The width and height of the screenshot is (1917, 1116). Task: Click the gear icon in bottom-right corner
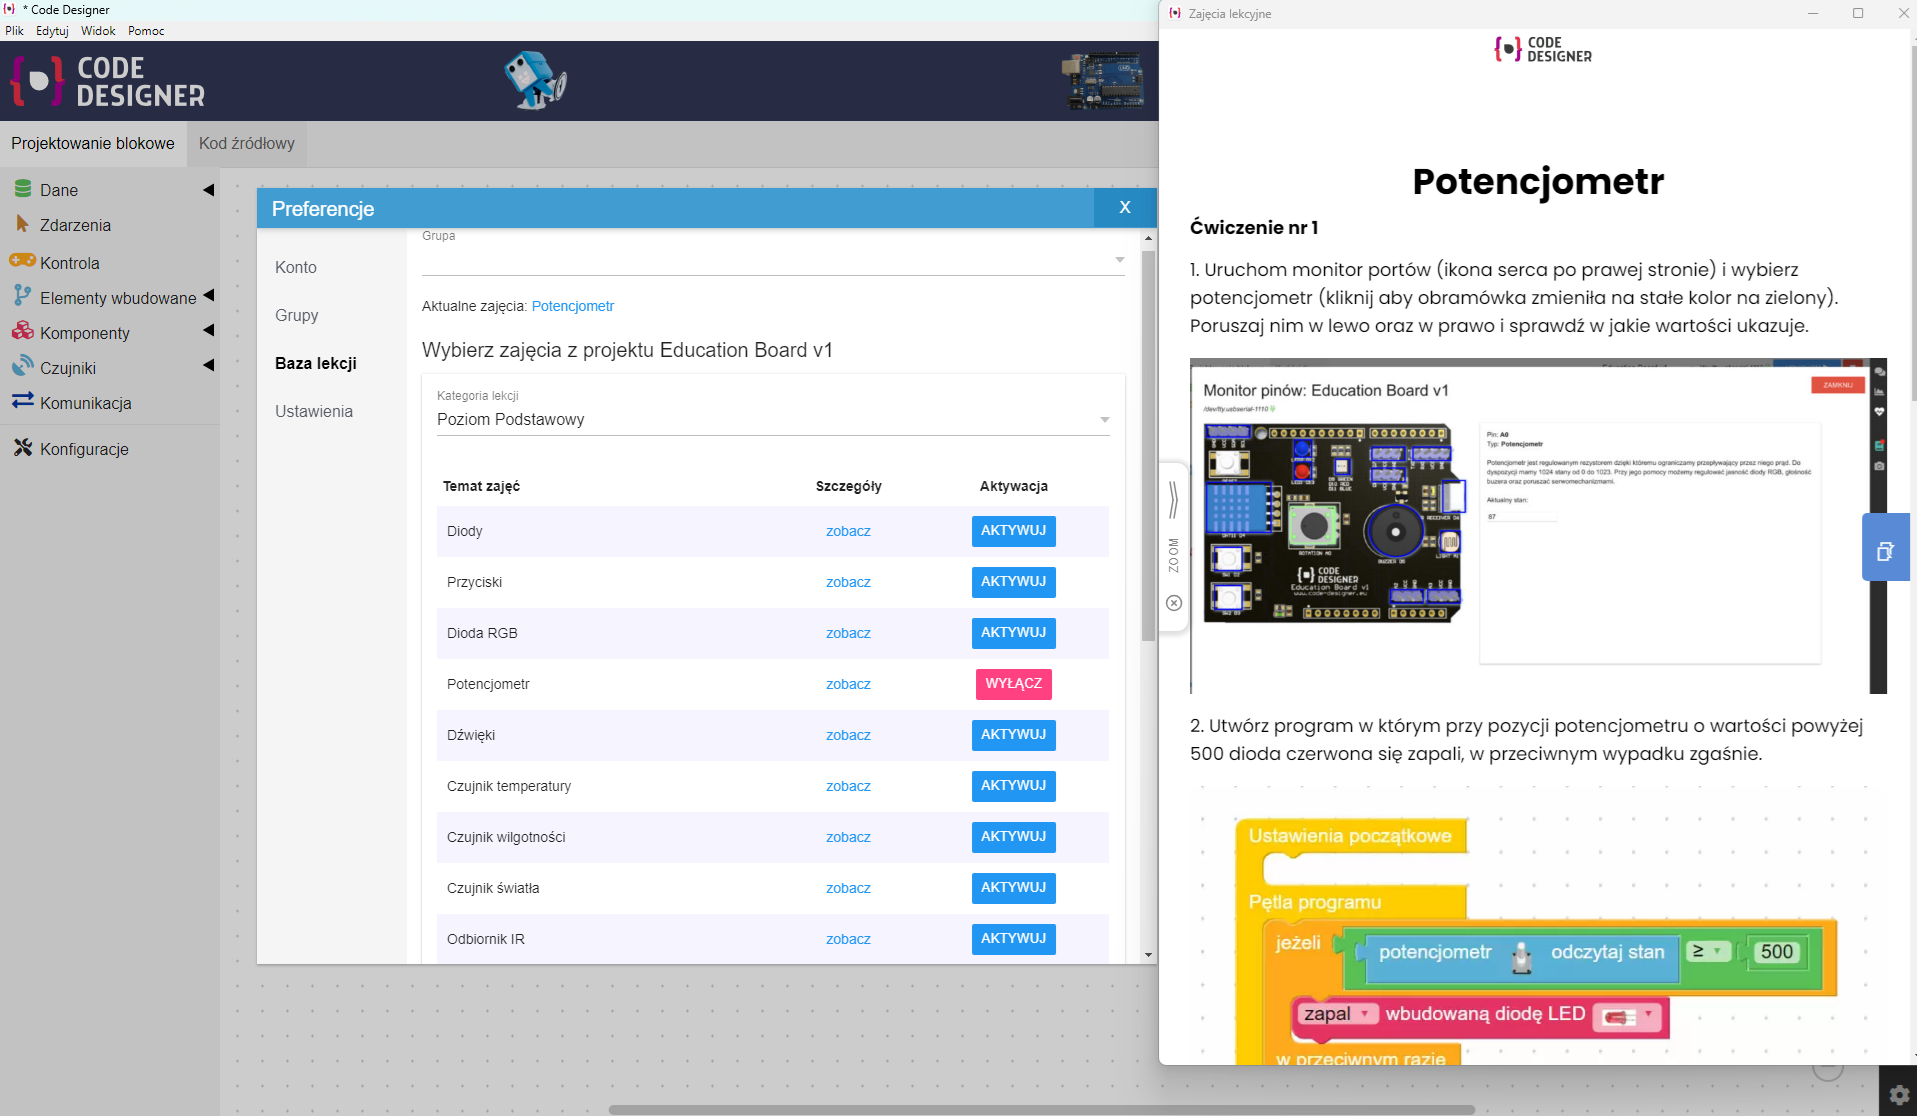point(1897,1094)
